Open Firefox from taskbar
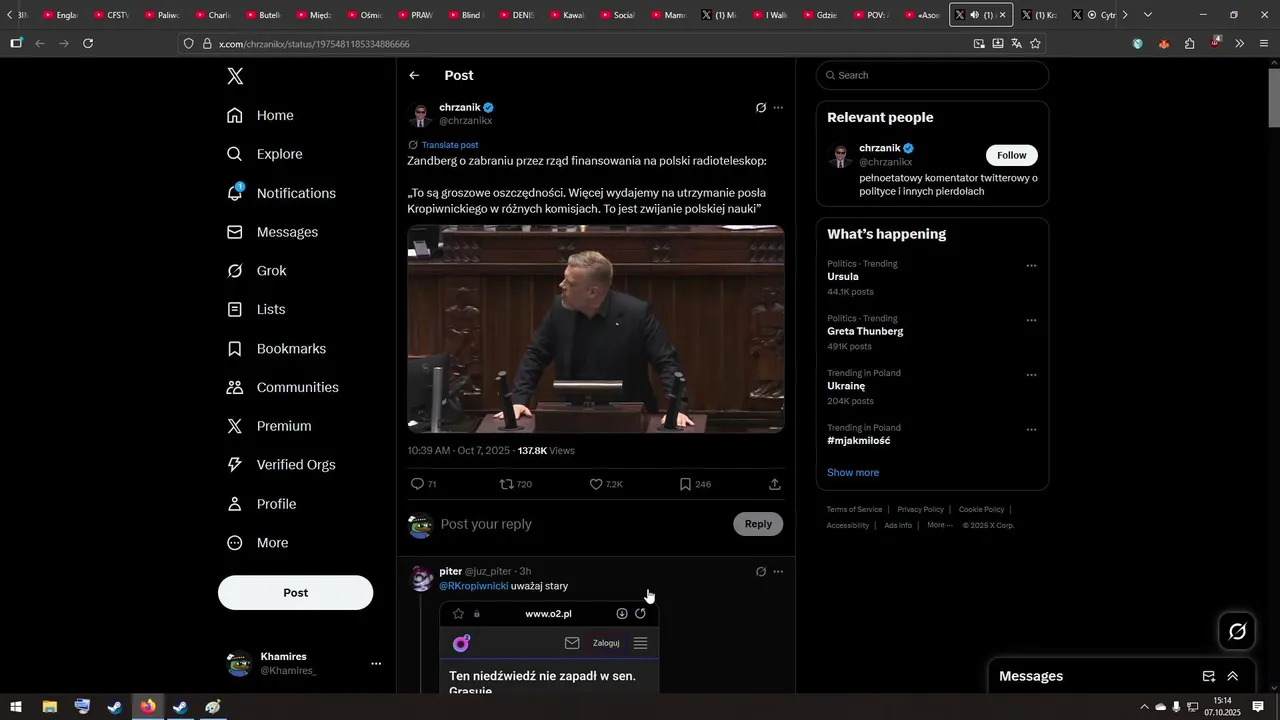This screenshot has height=720, width=1280. tap(148, 707)
